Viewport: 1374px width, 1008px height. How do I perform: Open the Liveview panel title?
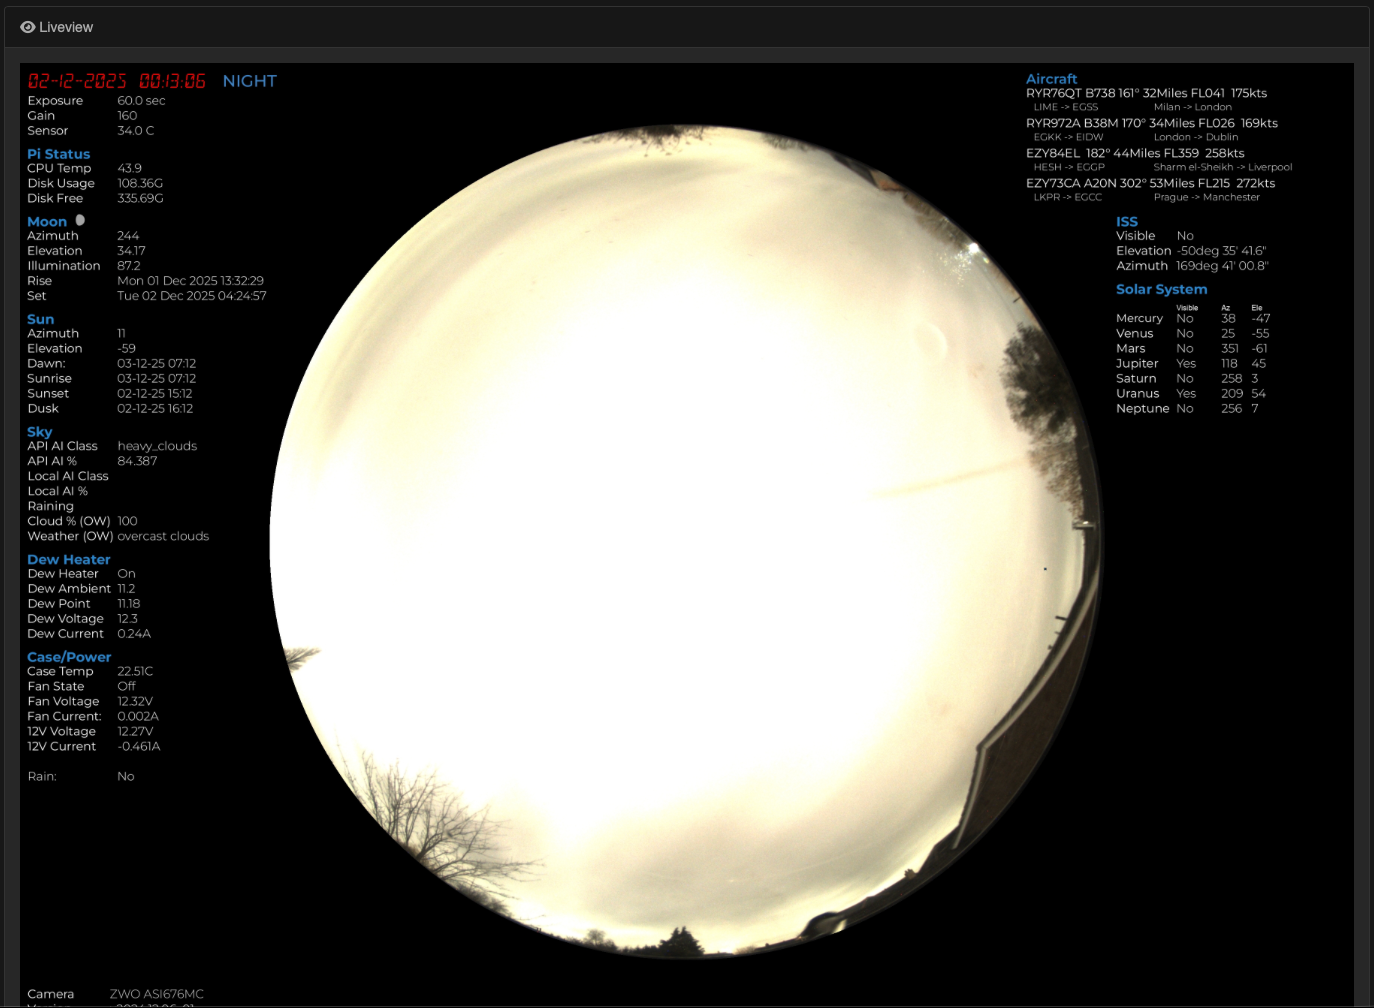[x=66, y=27]
